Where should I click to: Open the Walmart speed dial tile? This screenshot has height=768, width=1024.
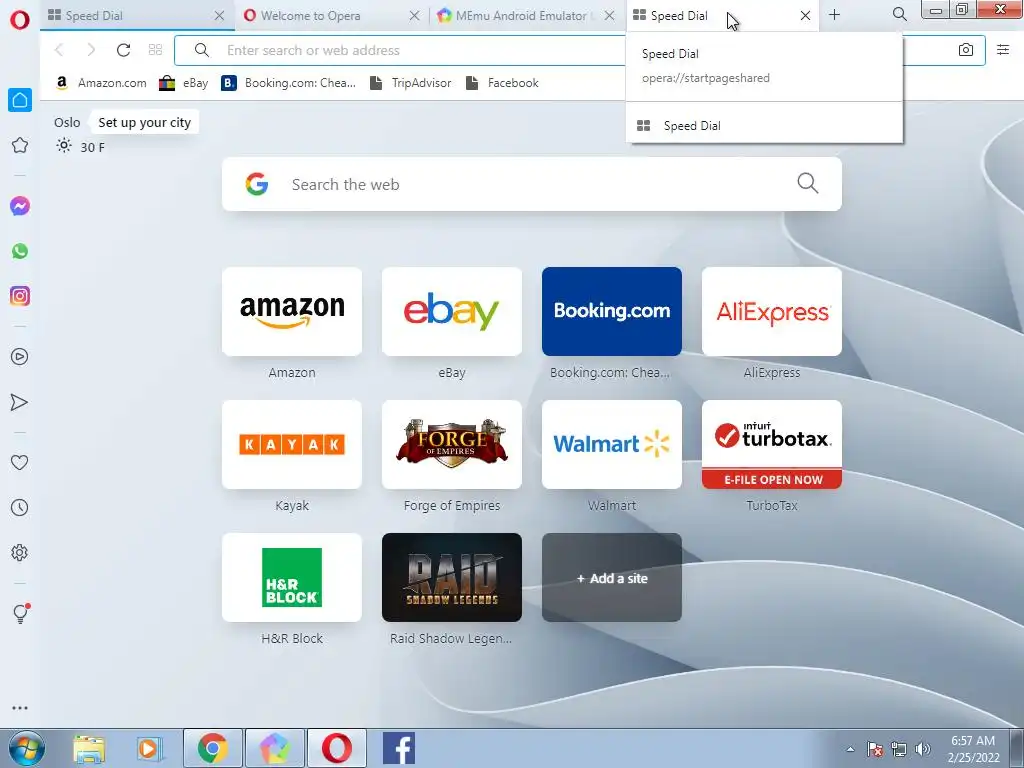tap(612, 445)
